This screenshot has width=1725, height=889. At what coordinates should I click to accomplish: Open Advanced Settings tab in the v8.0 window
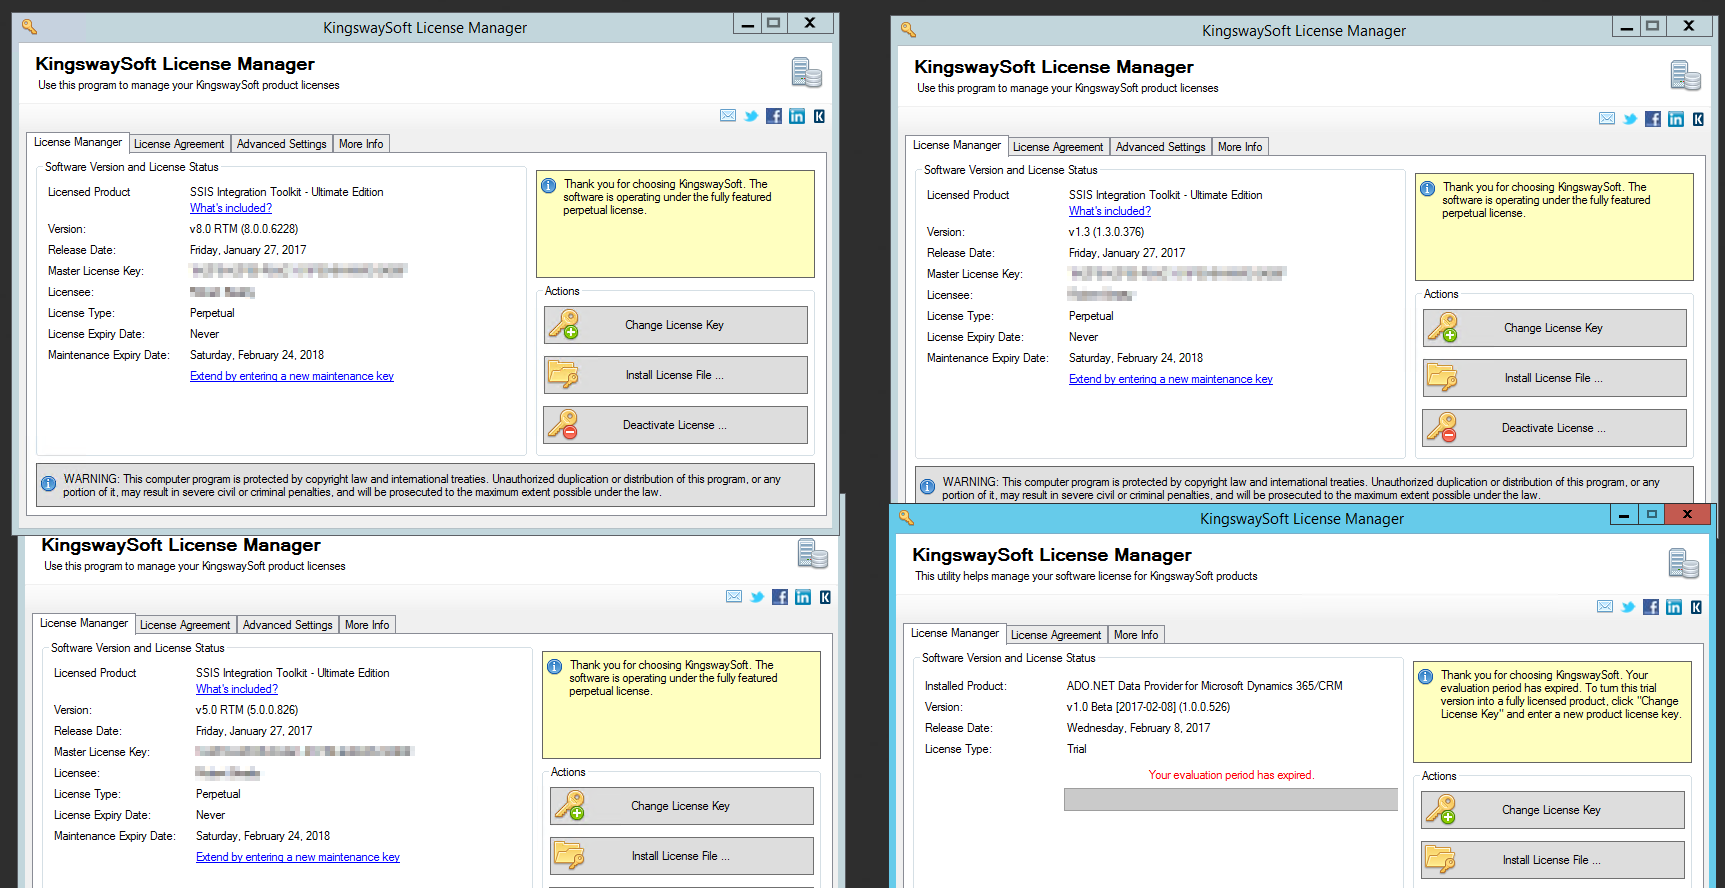coord(282,144)
